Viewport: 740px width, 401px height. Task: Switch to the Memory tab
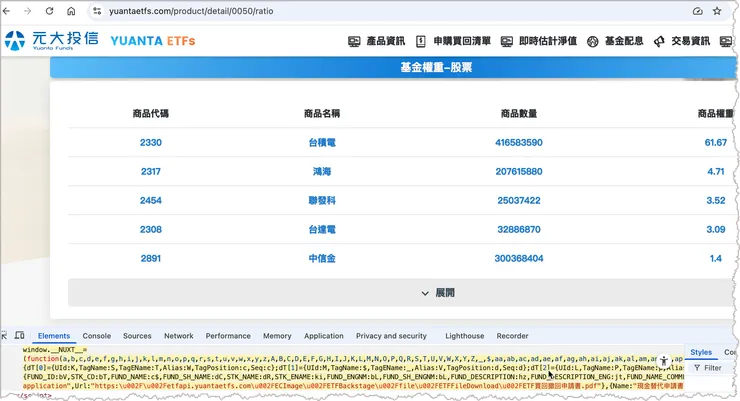(x=277, y=336)
